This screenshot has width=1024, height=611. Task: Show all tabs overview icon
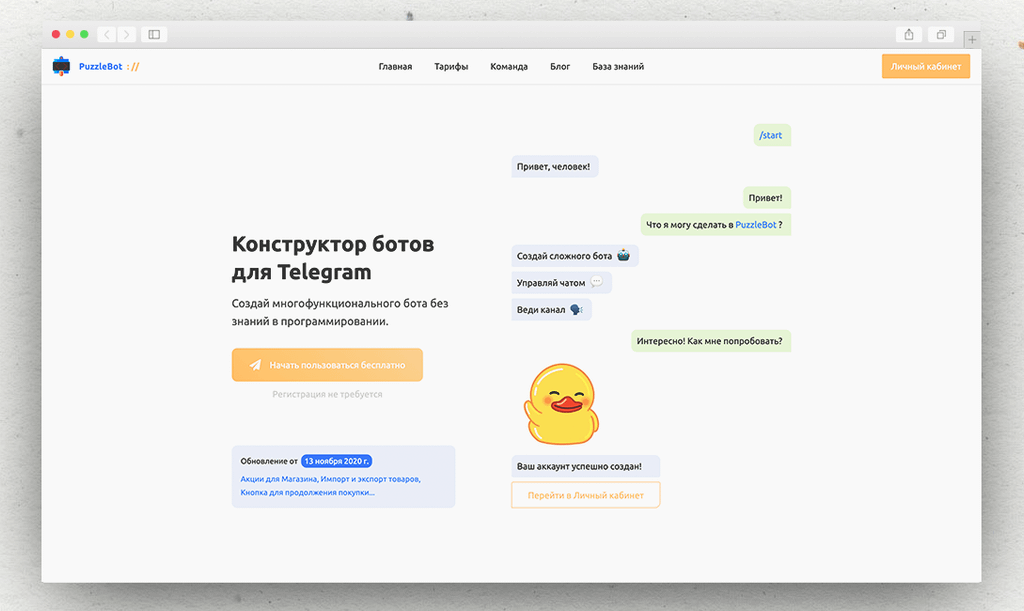pyautogui.click(x=941, y=35)
